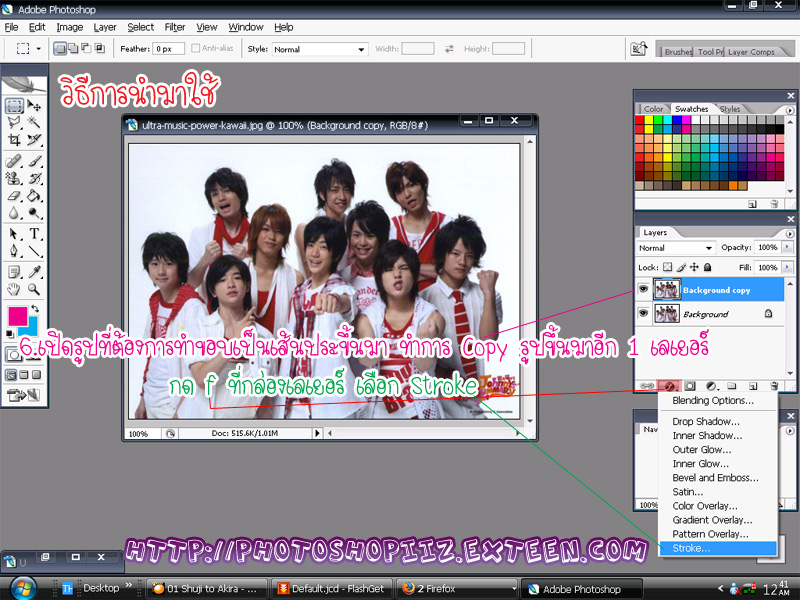The image size is (800, 600).
Task: Create a new layer in Layers panel
Action: [x=753, y=386]
